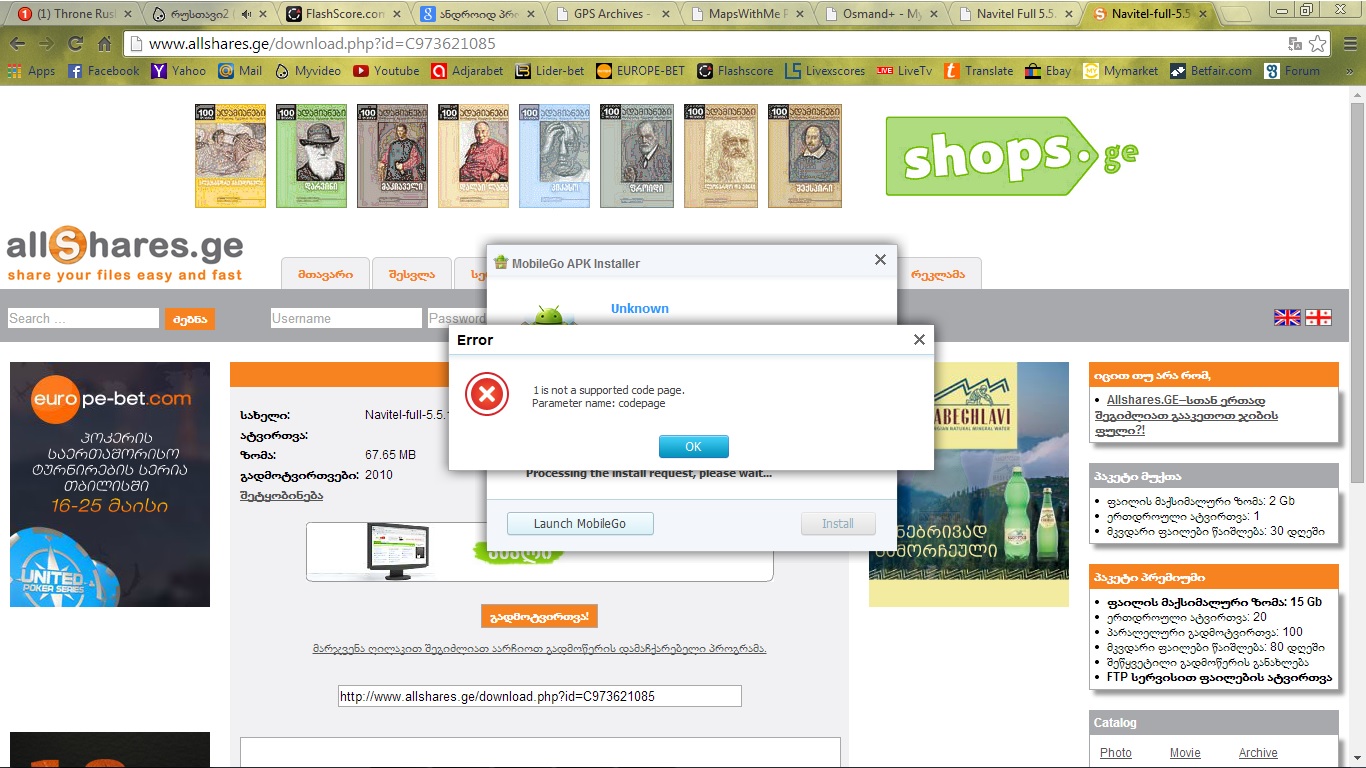
Task: Open the Facebook bookmark
Action: click(103, 71)
